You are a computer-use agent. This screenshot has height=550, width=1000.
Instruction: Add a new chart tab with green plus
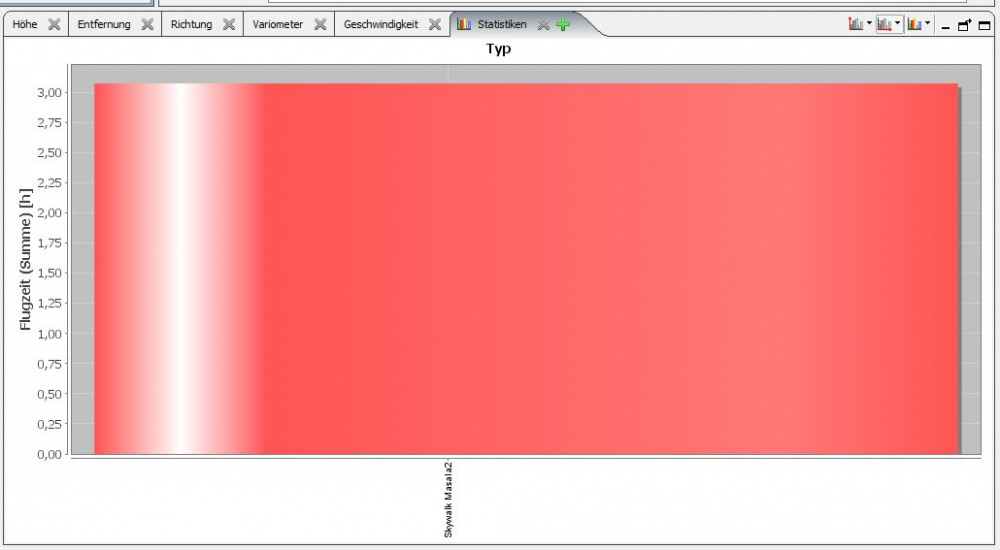point(562,24)
